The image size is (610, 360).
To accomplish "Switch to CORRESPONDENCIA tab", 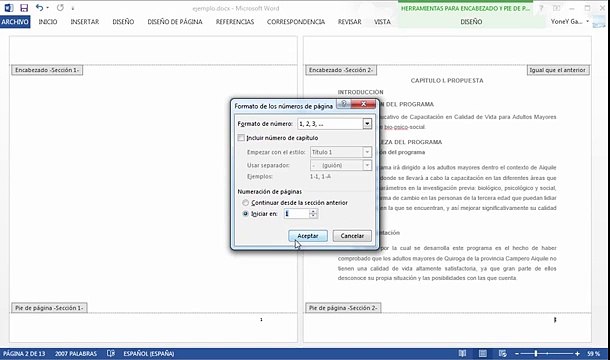I will (296, 22).
